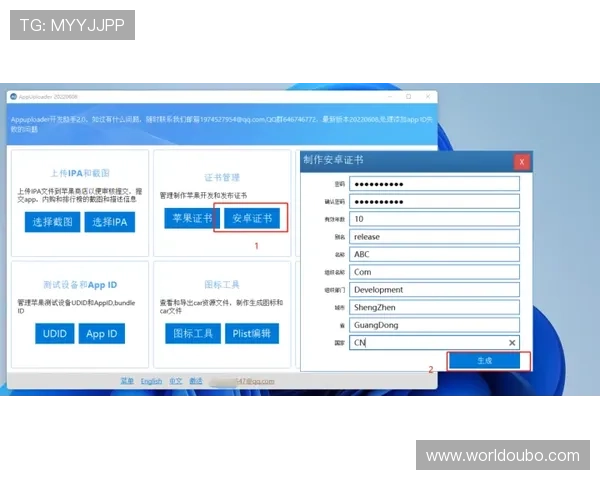
Task: Click the 菜单 link at the bottom
Action: (127, 381)
